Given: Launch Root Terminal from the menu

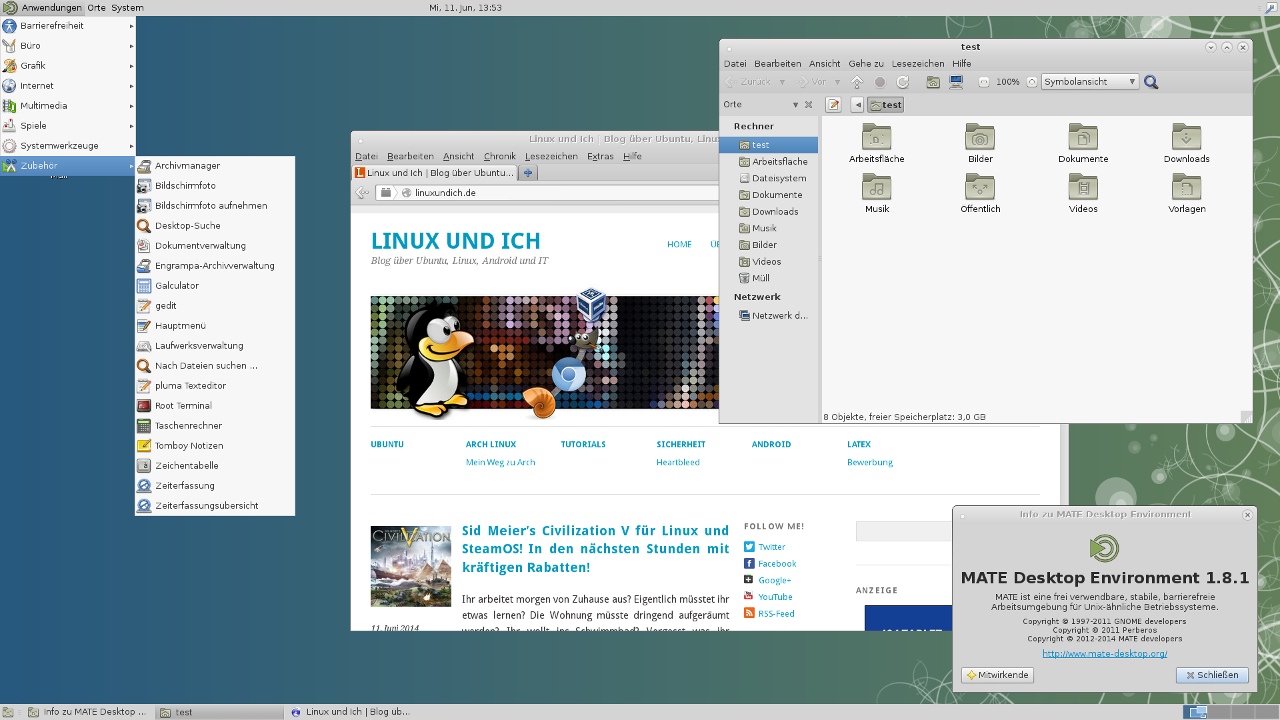Looking at the screenshot, I should coord(215,405).
